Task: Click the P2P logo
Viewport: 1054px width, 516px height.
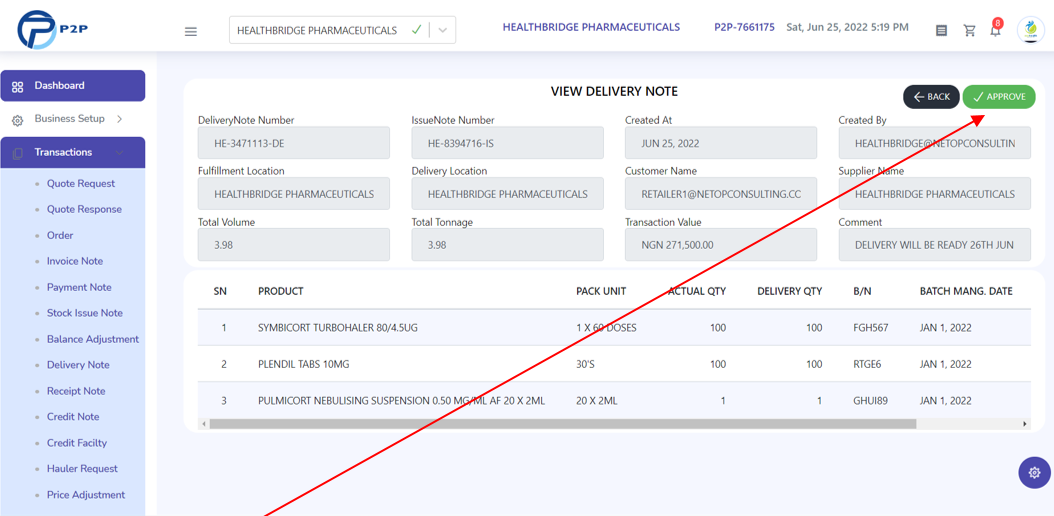Action: point(53,29)
